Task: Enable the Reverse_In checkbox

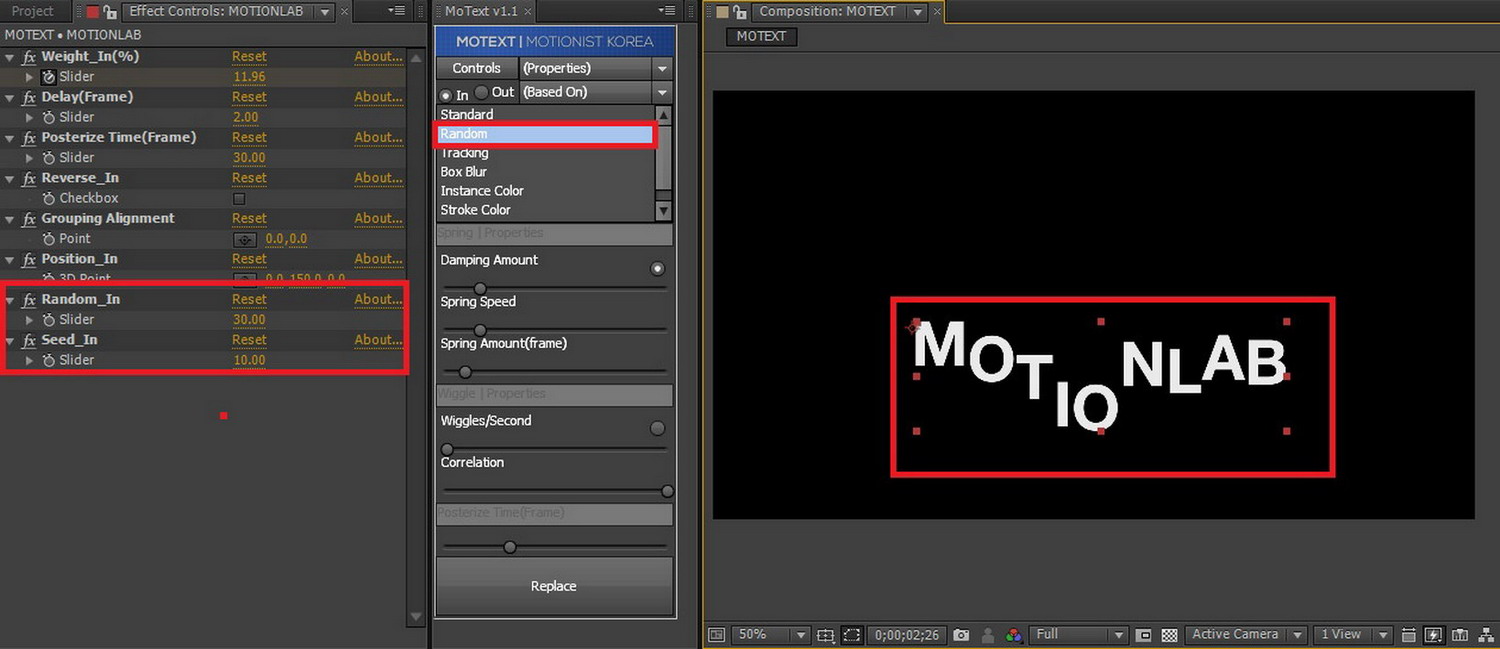Action: point(239,199)
